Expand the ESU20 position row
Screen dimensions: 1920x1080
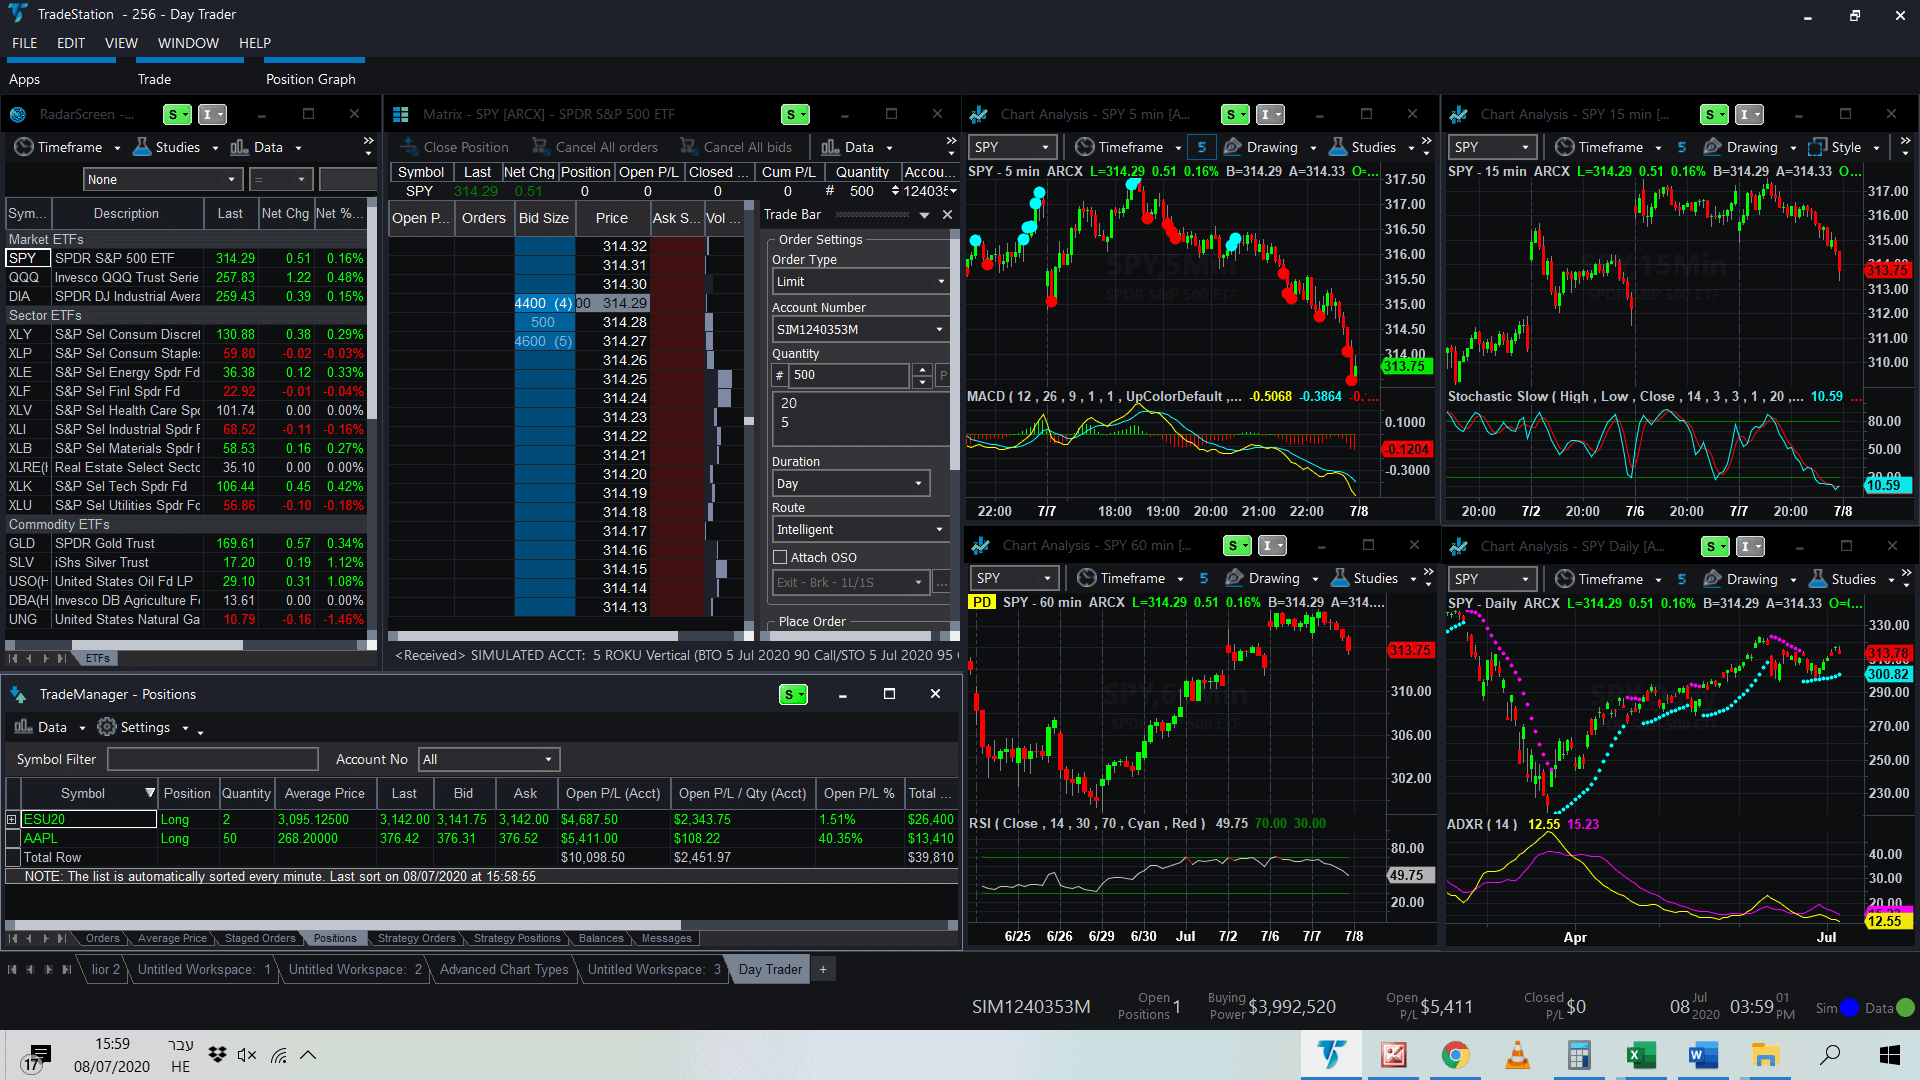pyautogui.click(x=12, y=819)
